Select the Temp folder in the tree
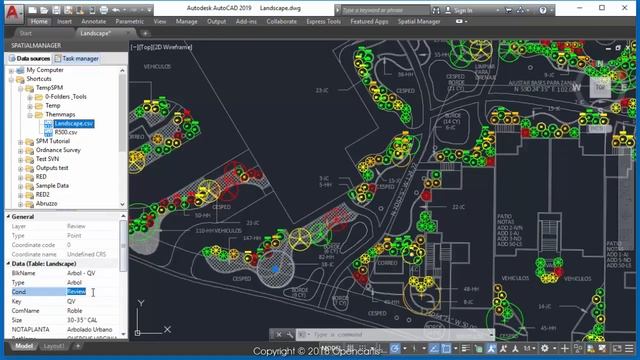The image size is (640, 360). click(53, 105)
